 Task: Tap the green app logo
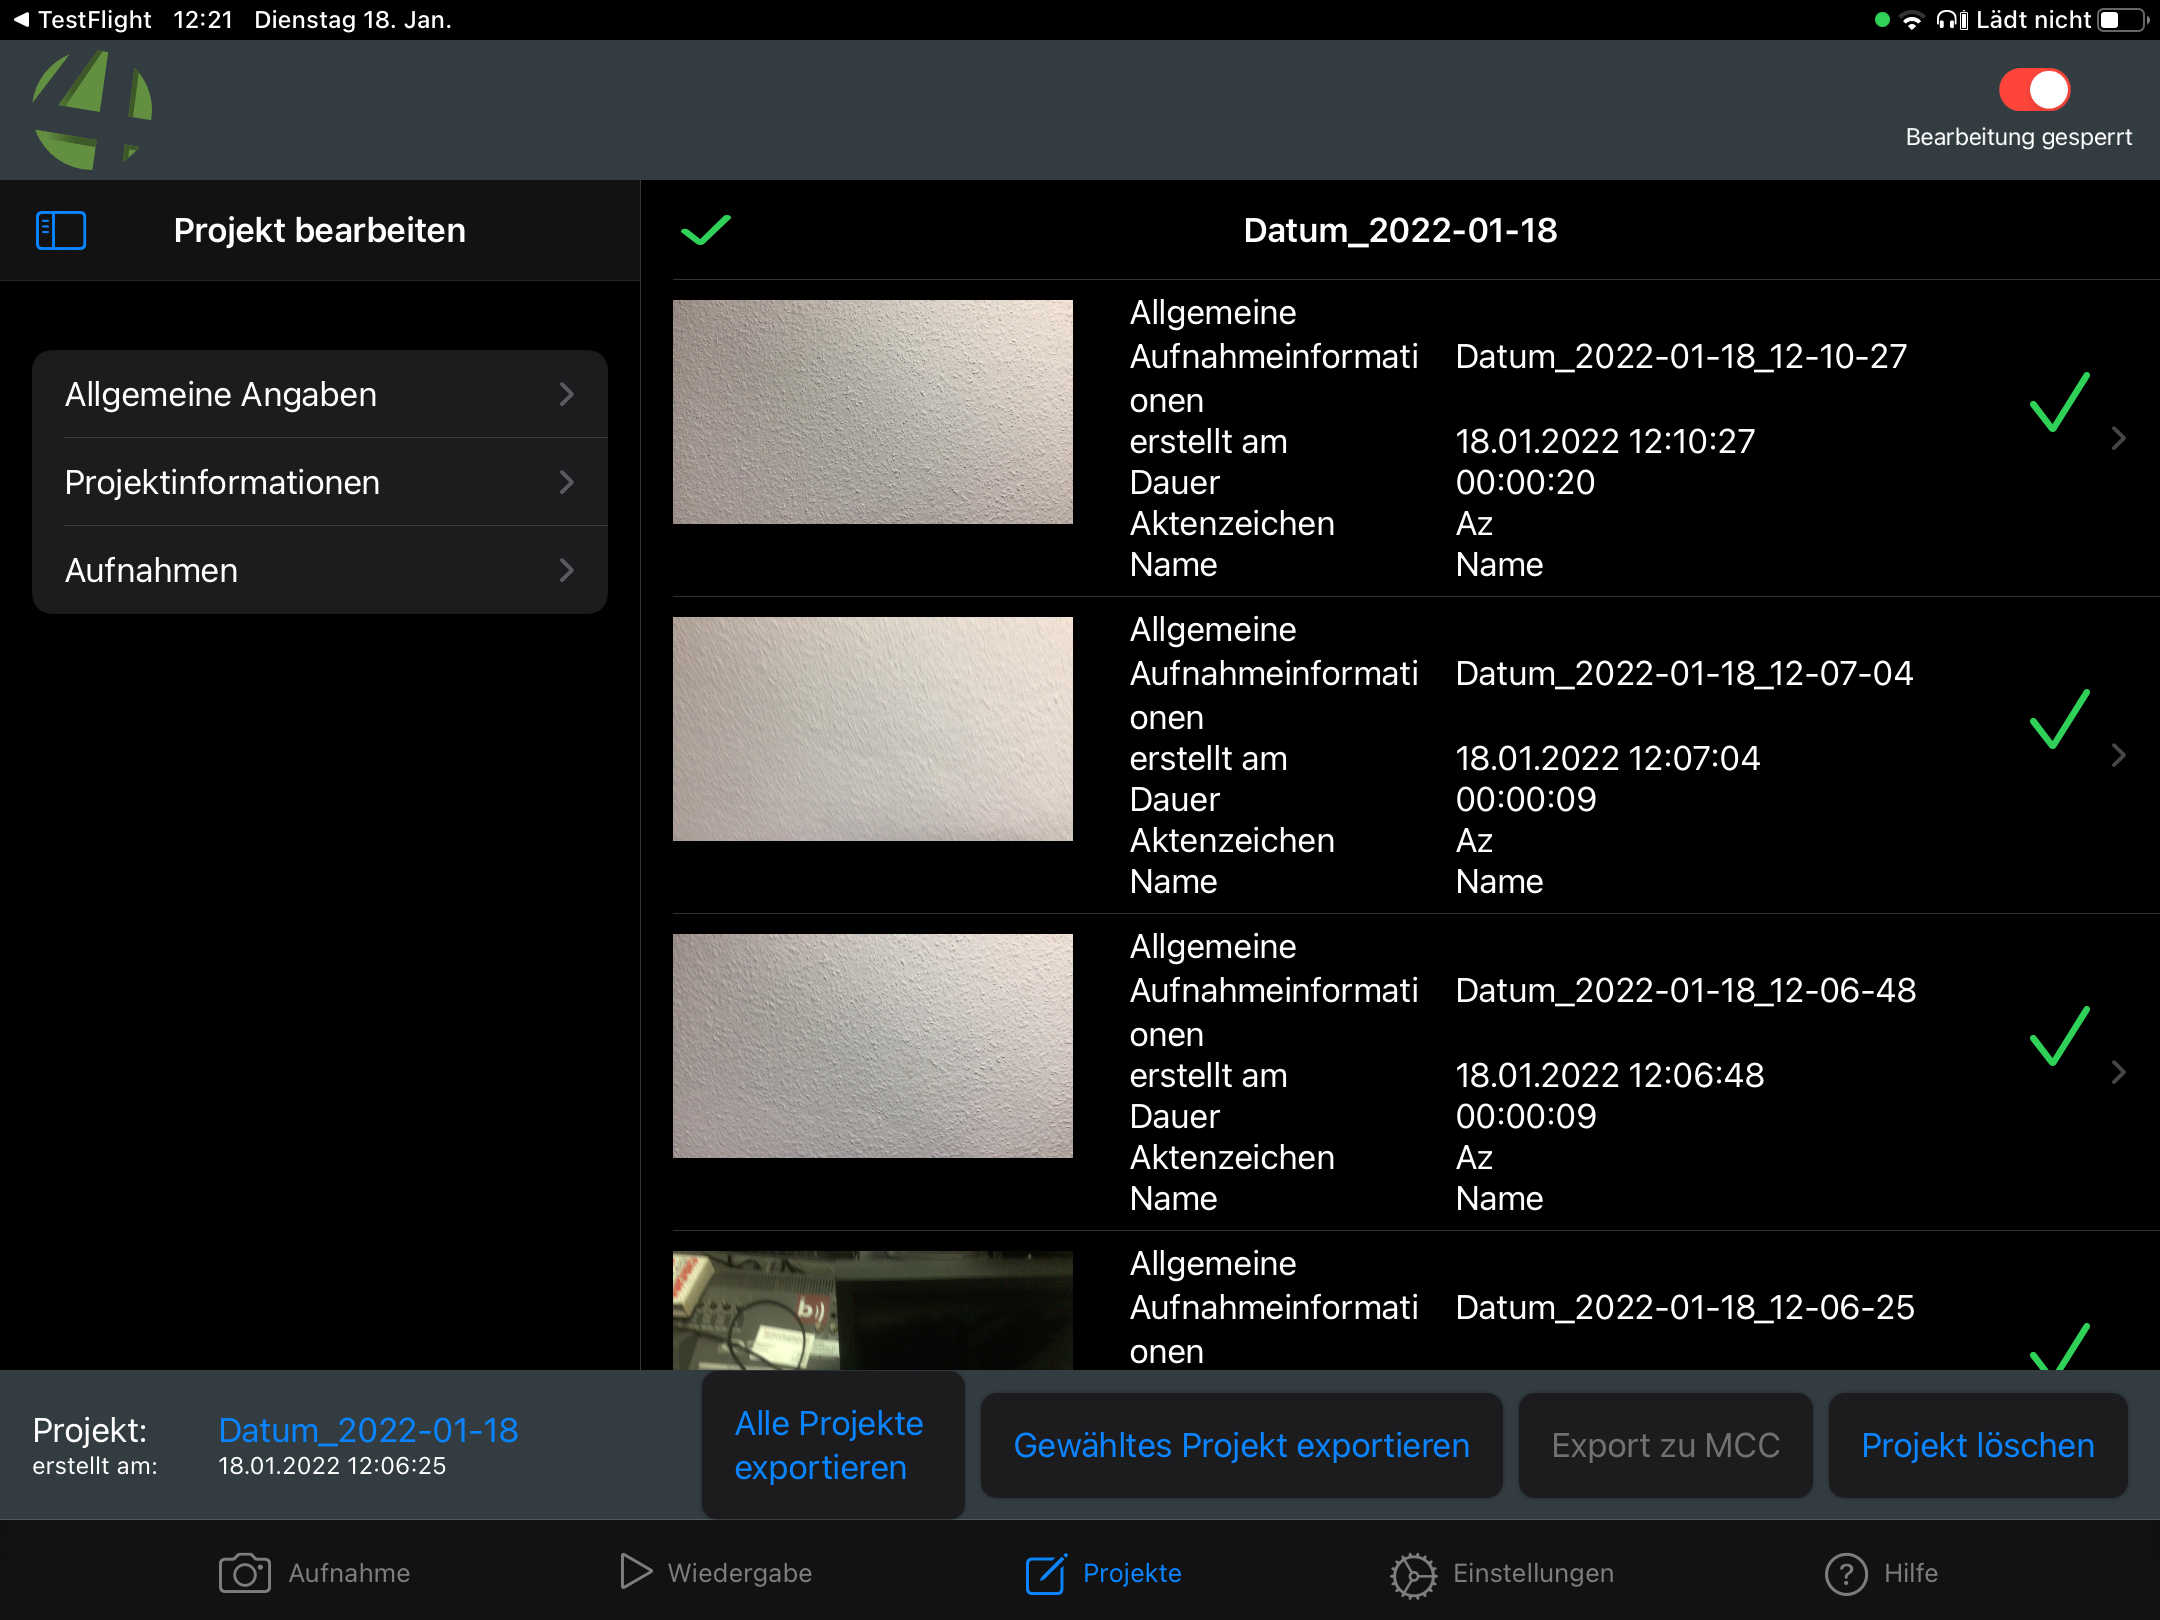click(x=92, y=110)
